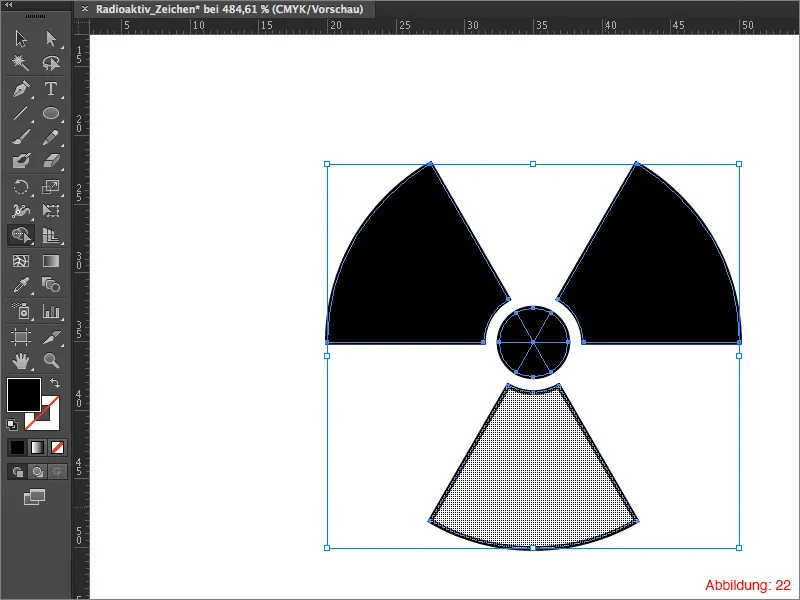The height and width of the screenshot is (600, 800).
Task: Select the Blob Brush tool
Action: (x=21, y=161)
